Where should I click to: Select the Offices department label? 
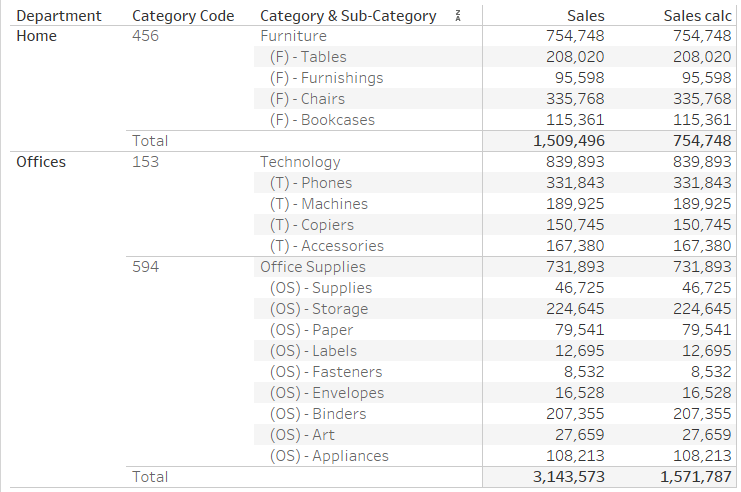pos(41,162)
